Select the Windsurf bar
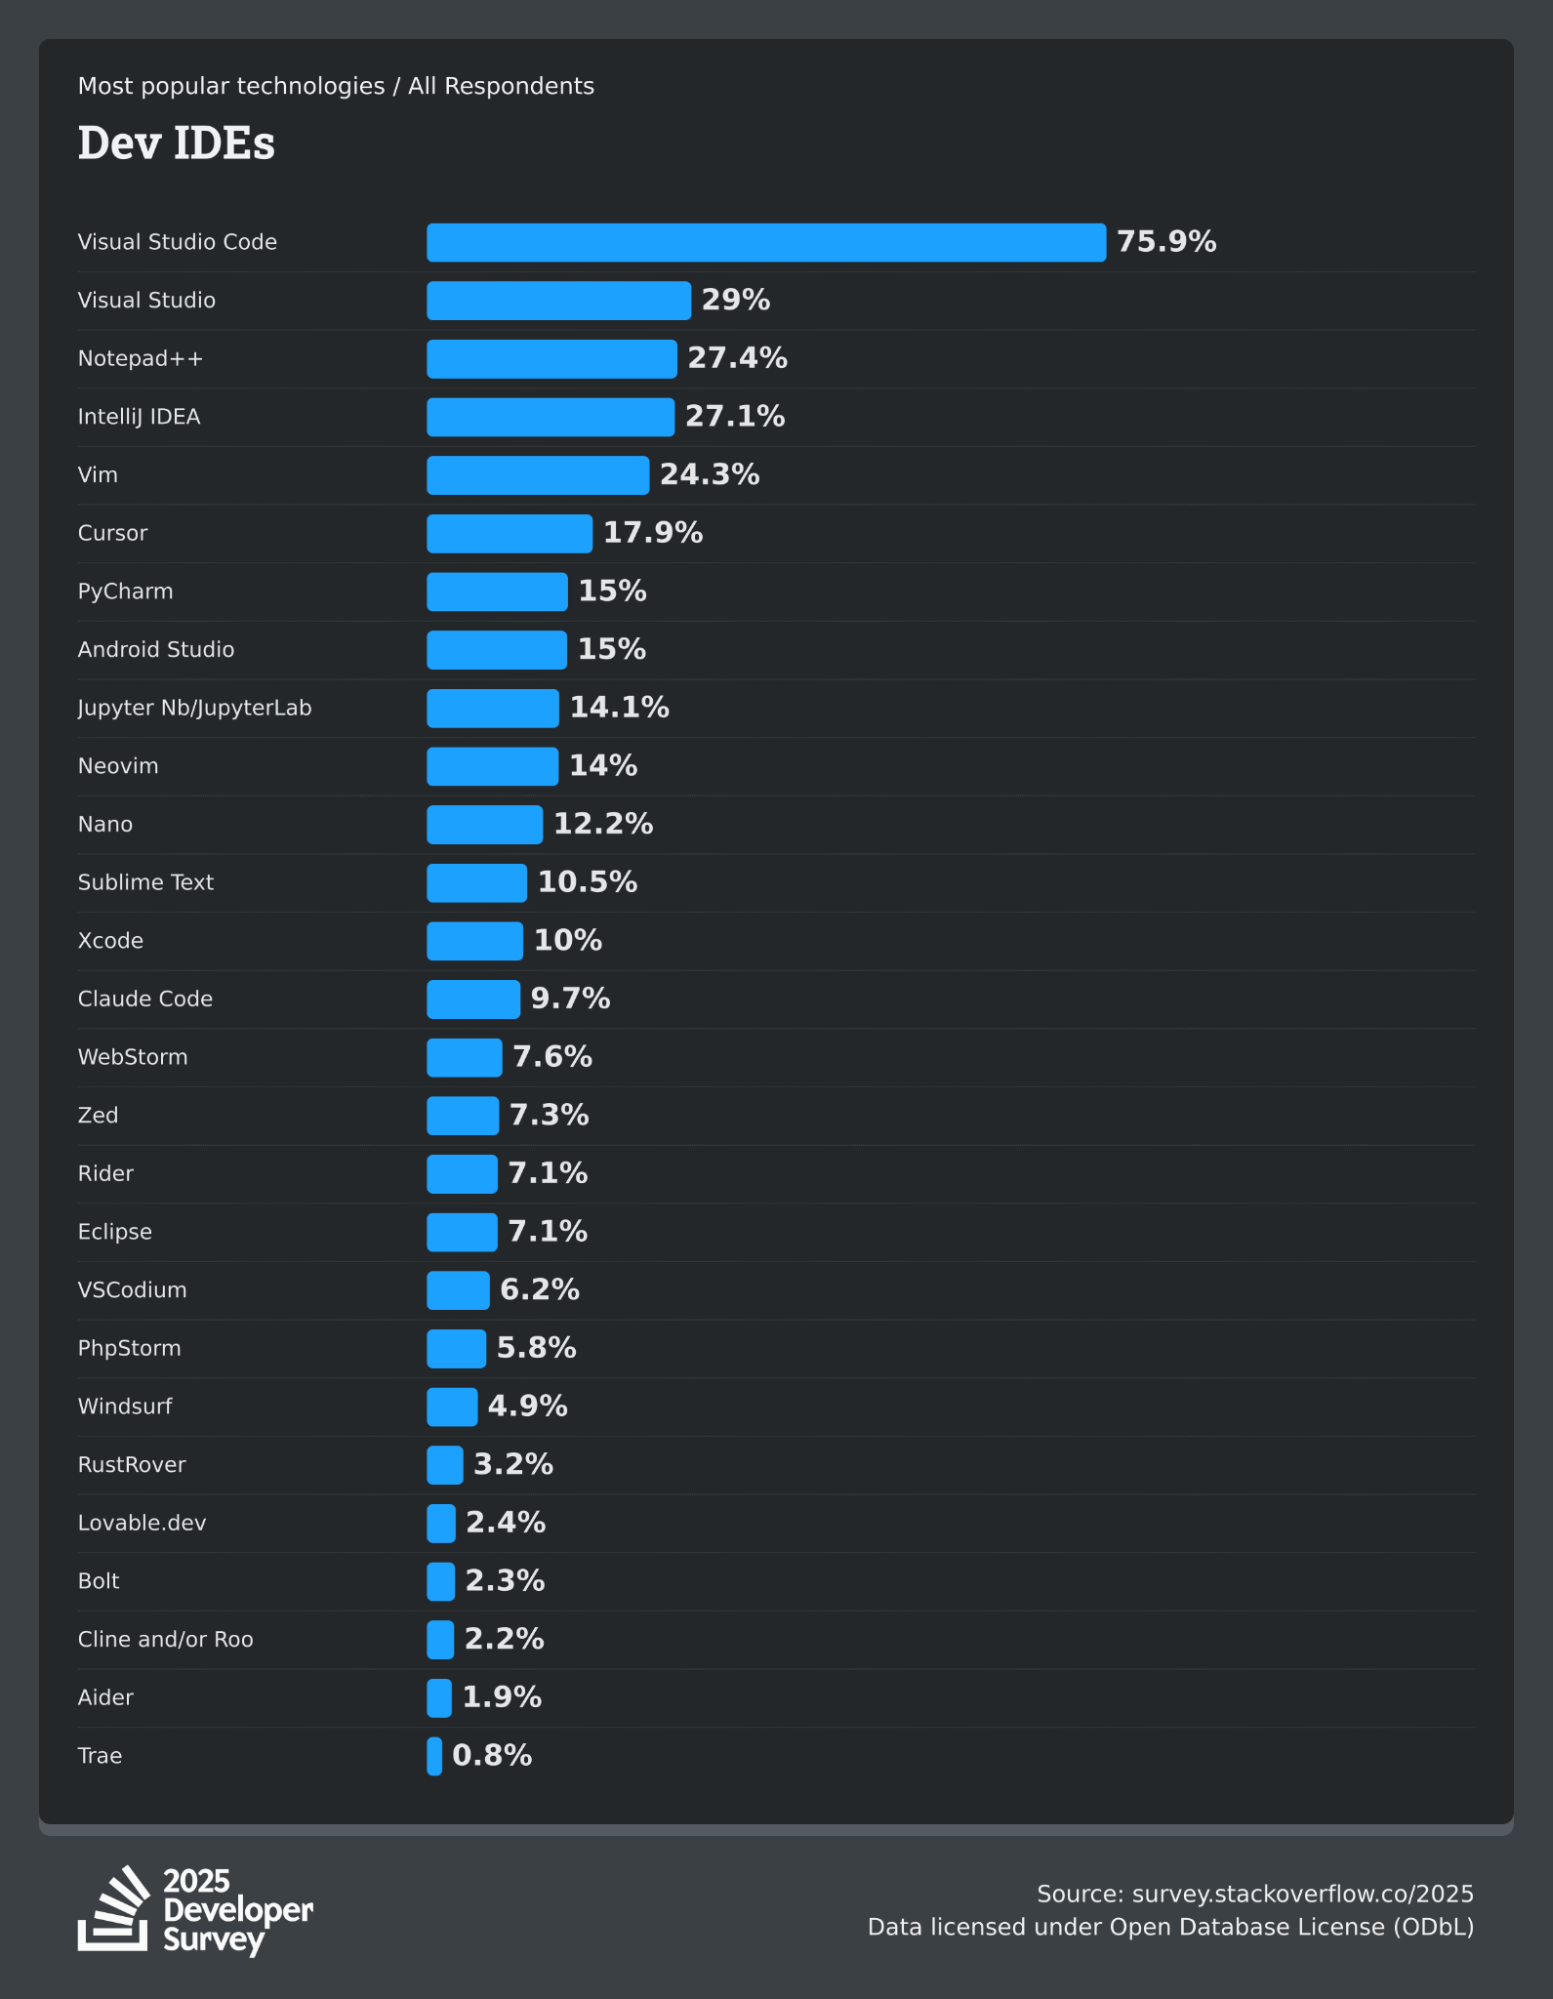The height and width of the screenshot is (1999, 1553). [452, 1407]
